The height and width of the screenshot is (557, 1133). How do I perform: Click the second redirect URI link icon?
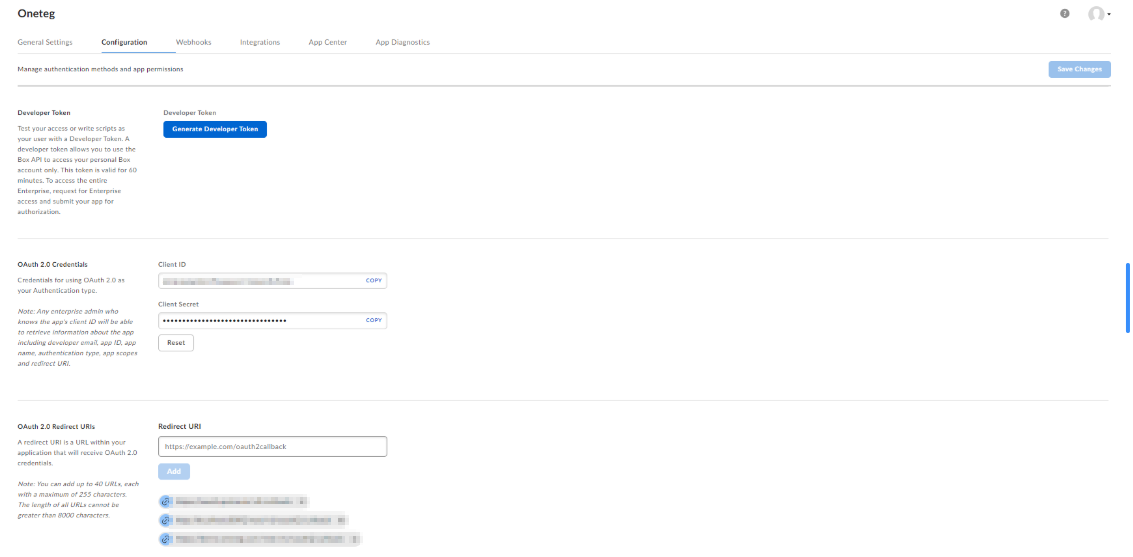tap(166, 520)
